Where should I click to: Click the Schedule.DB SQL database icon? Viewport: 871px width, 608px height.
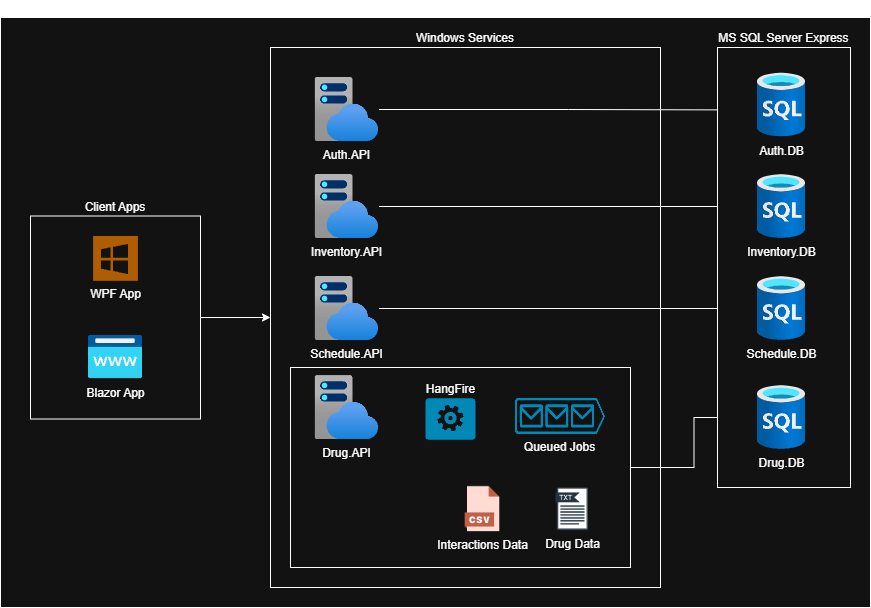pyautogui.click(x=781, y=309)
